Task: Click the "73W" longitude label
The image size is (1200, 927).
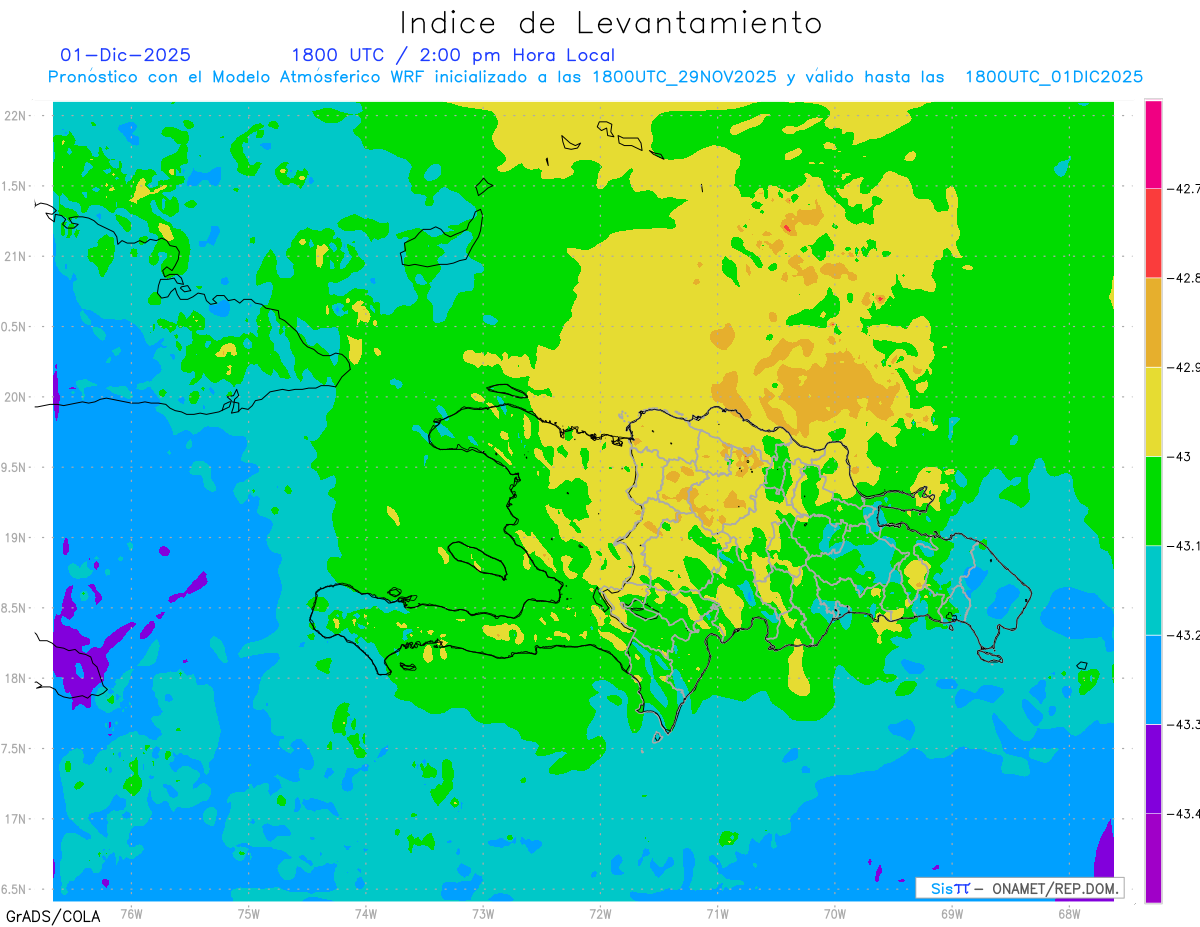Action: coord(483,913)
